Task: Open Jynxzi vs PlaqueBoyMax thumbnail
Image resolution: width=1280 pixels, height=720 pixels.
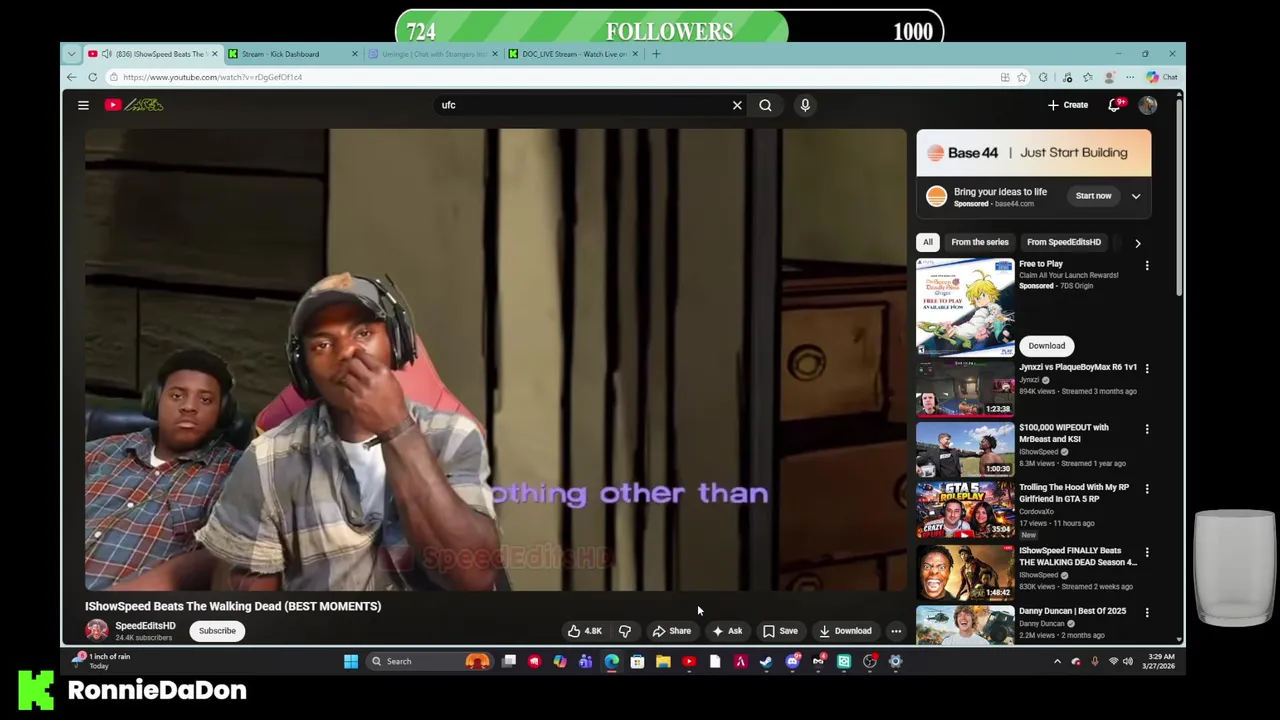Action: coord(965,389)
